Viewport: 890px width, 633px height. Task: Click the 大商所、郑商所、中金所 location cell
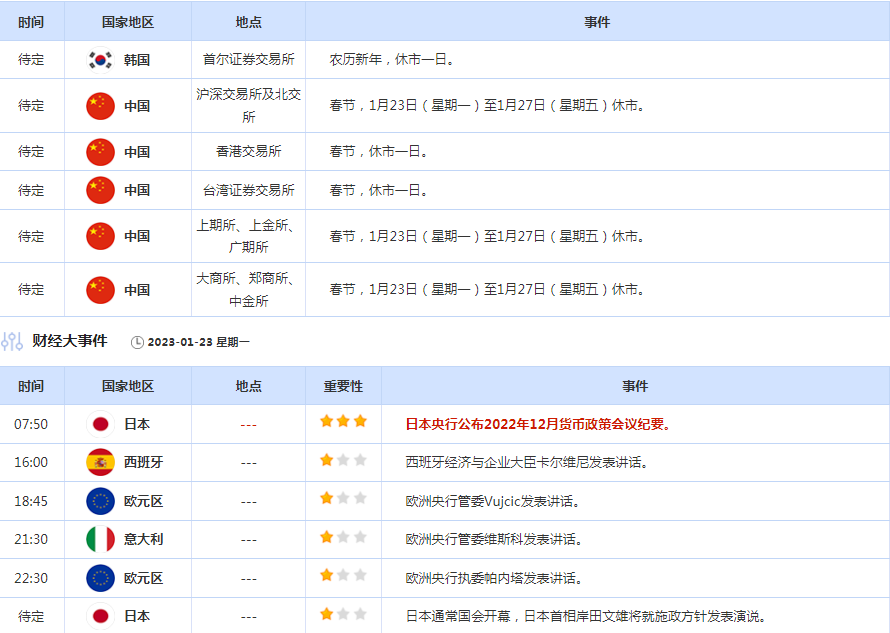tap(248, 290)
